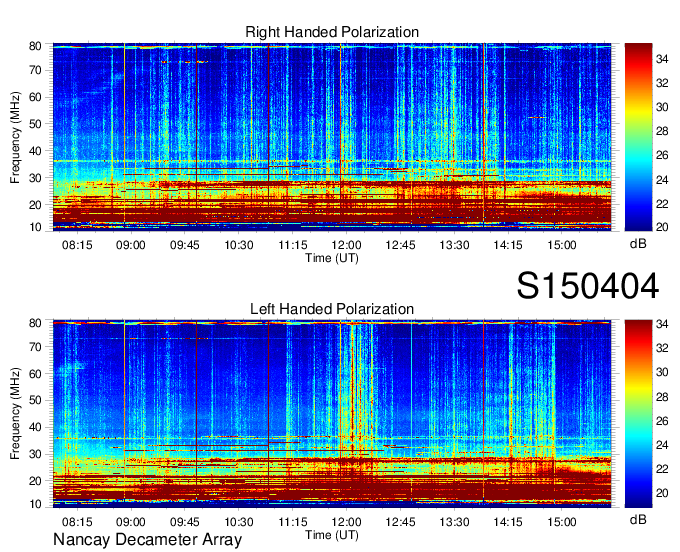Click the 34 dB value on lower colorbar
This screenshot has height=552, width=680.
tap(662, 324)
